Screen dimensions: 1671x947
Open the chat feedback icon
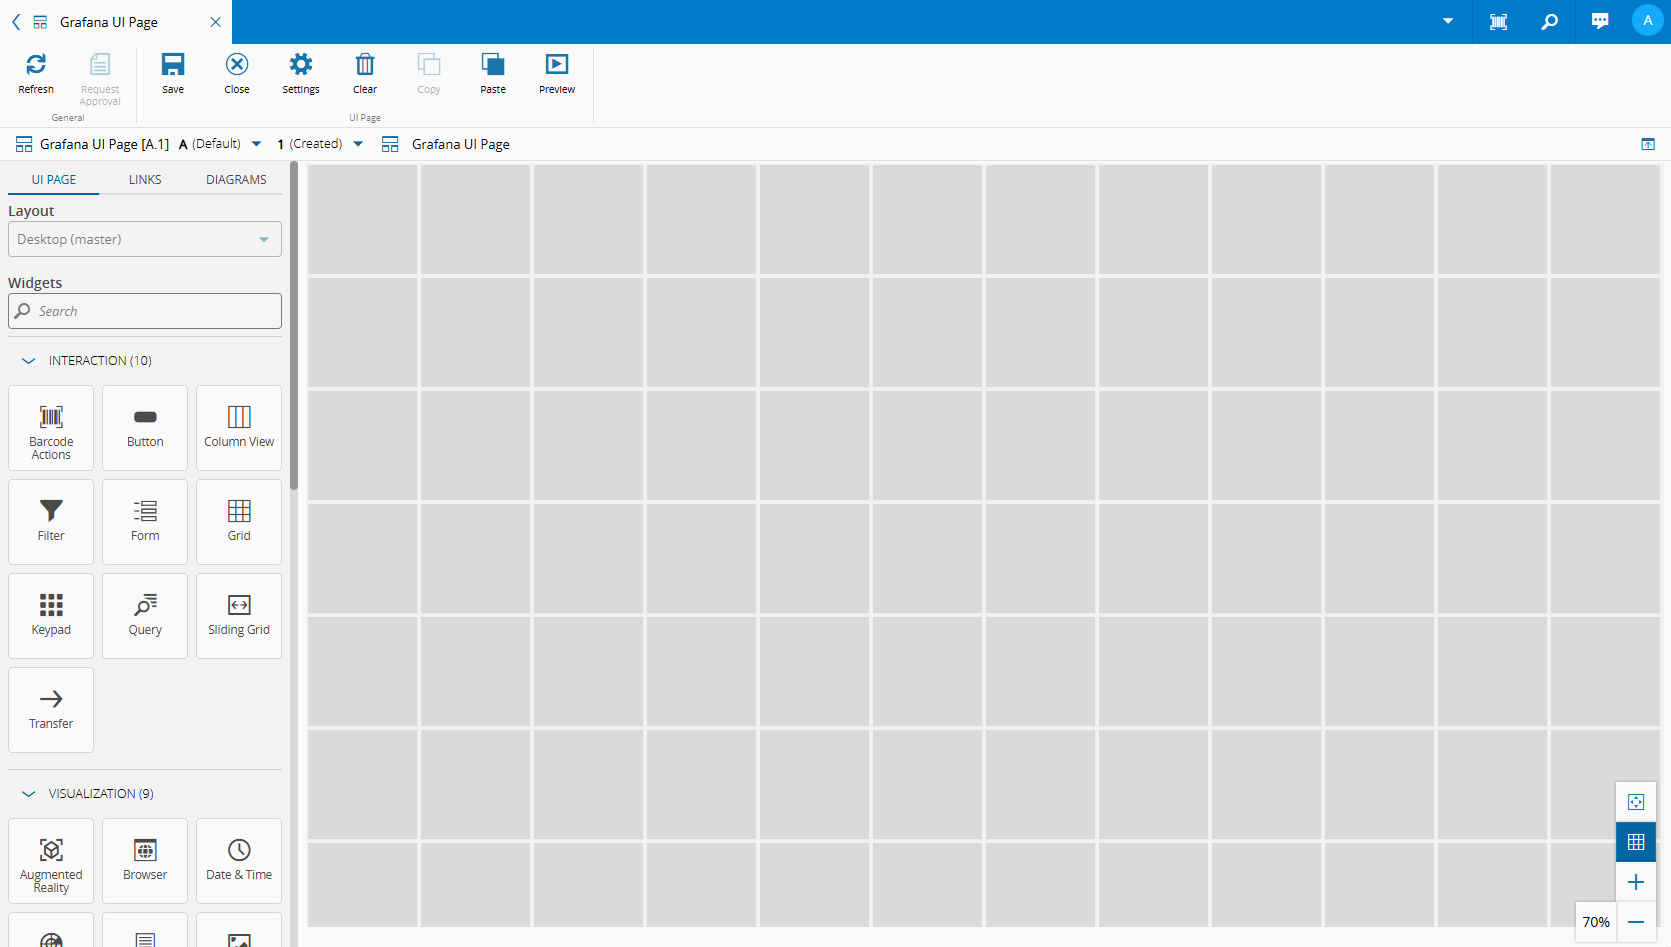tap(1600, 22)
